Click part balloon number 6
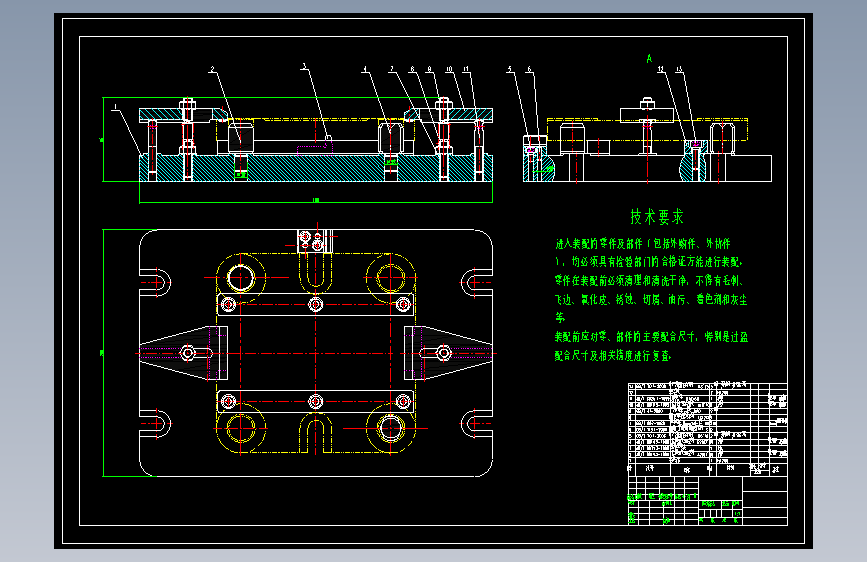 (529, 70)
